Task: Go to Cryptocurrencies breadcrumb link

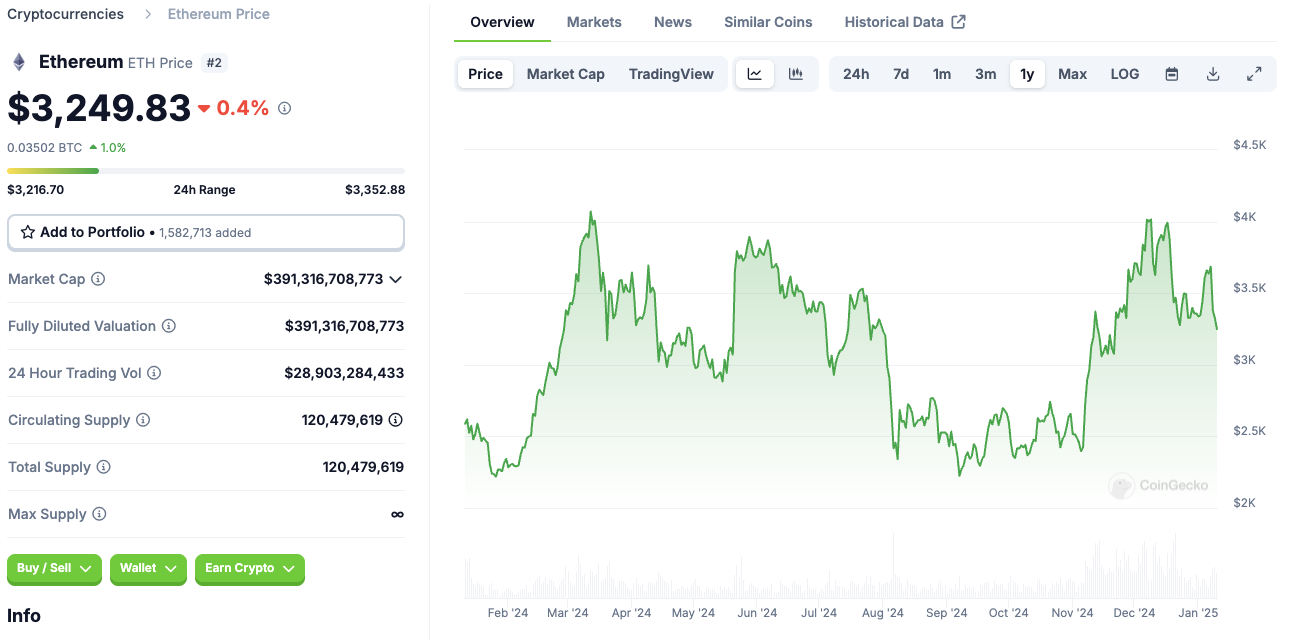Action: pos(66,14)
